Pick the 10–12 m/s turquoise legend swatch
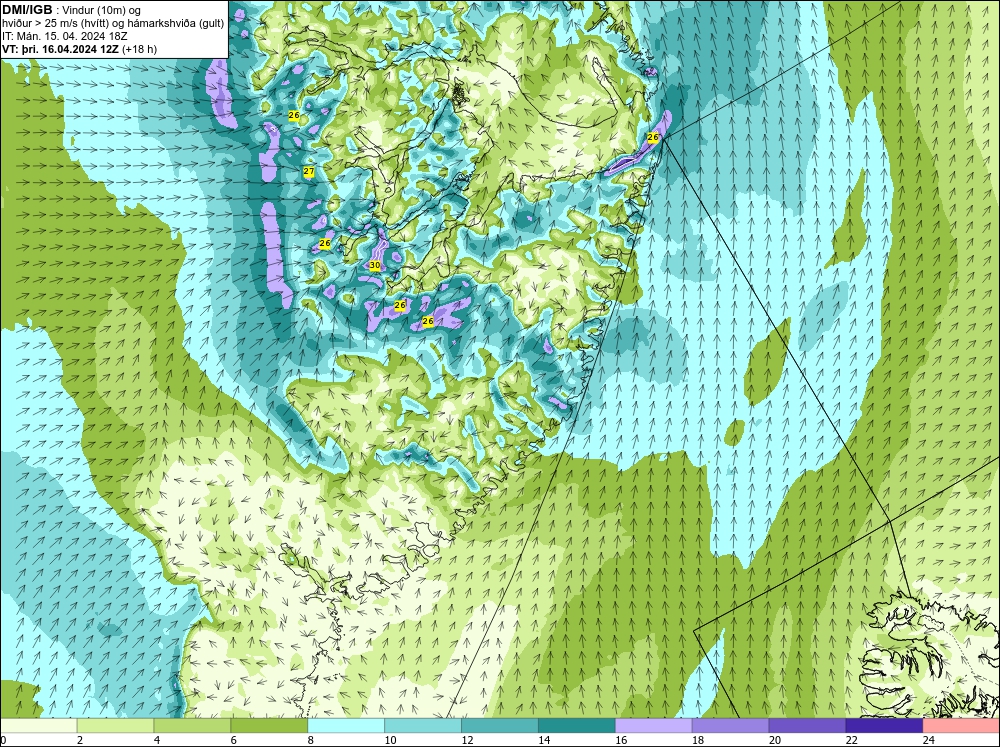1000x747 pixels. [423, 726]
